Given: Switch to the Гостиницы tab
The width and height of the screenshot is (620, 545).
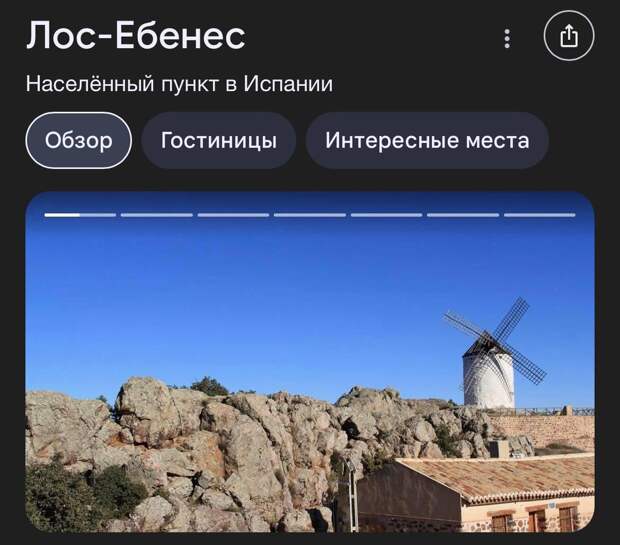Looking at the screenshot, I should pos(219,140).
